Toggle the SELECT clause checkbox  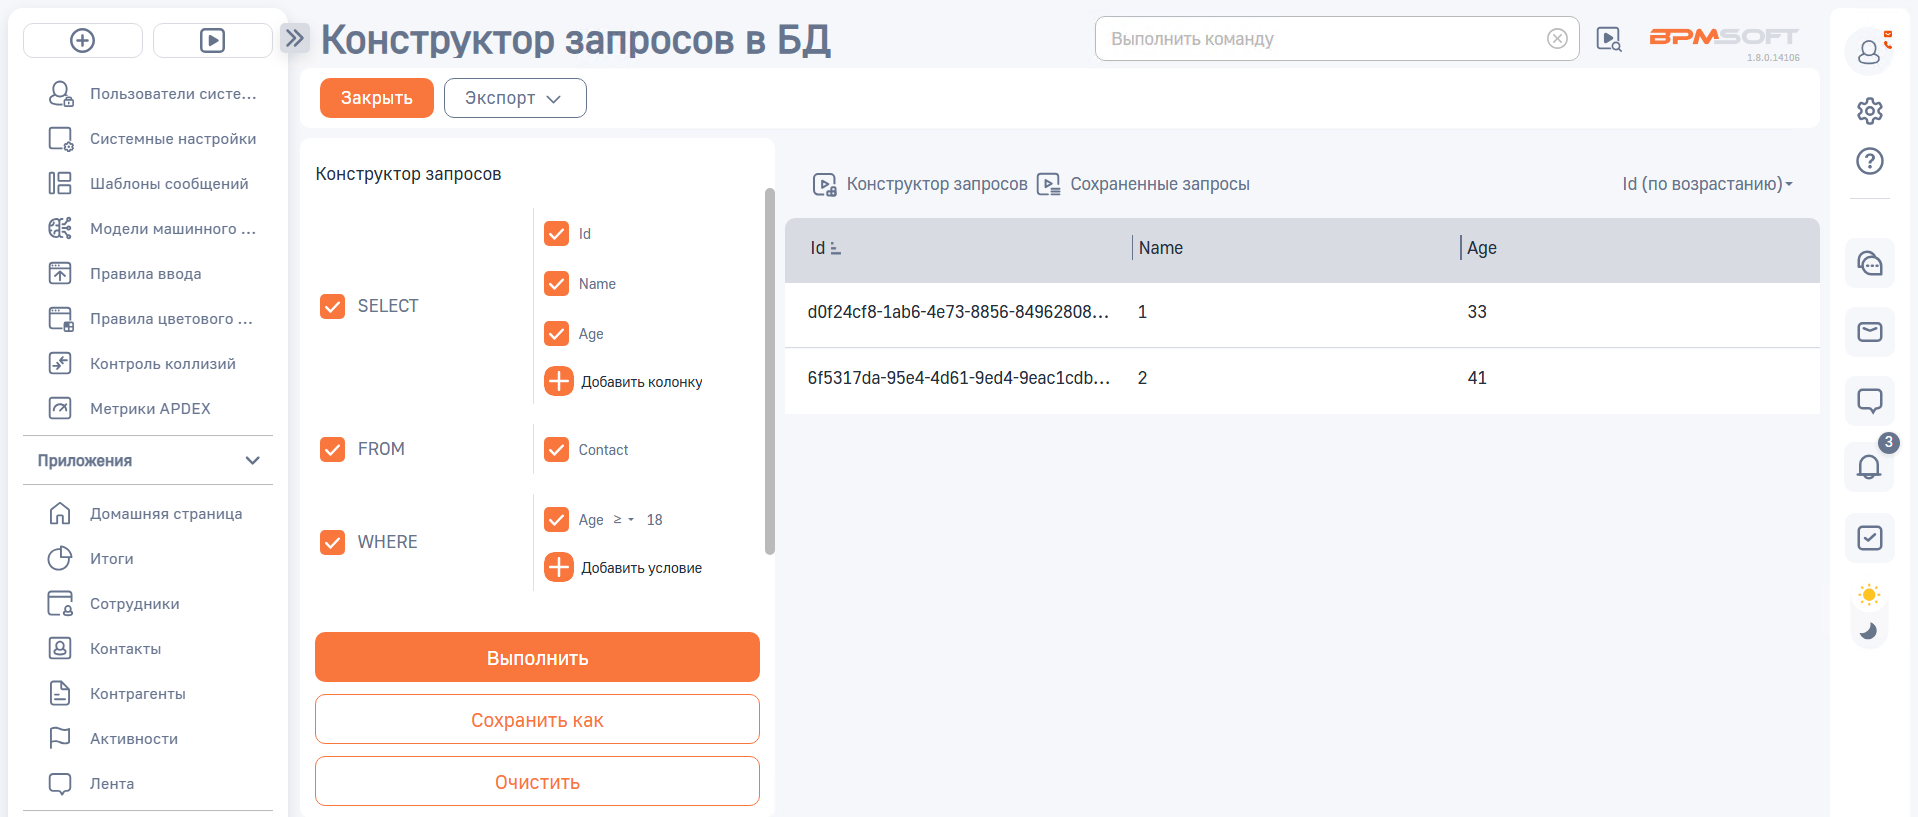(x=333, y=306)
